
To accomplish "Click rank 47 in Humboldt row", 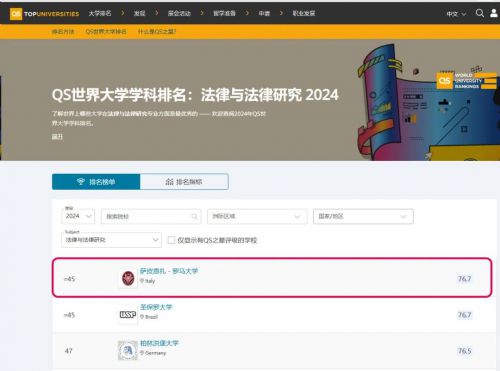I will coord(69,351).
